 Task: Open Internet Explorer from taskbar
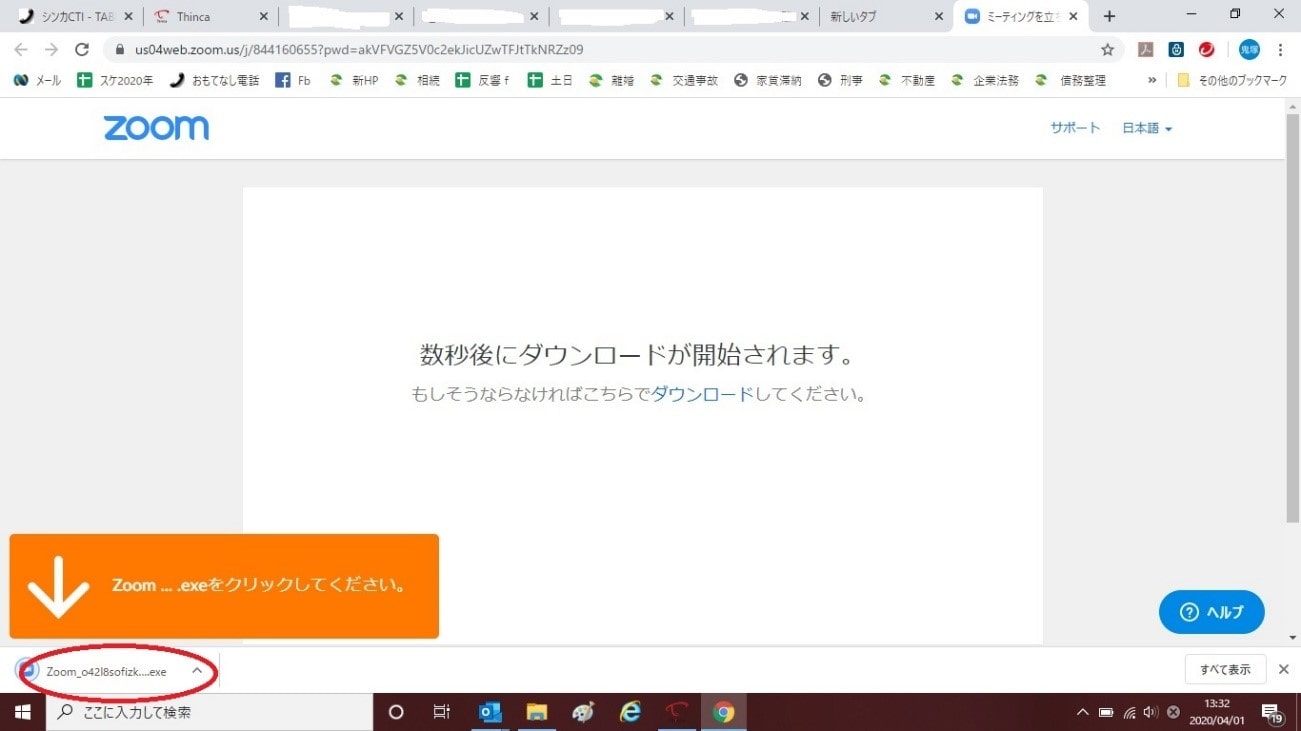630,712
